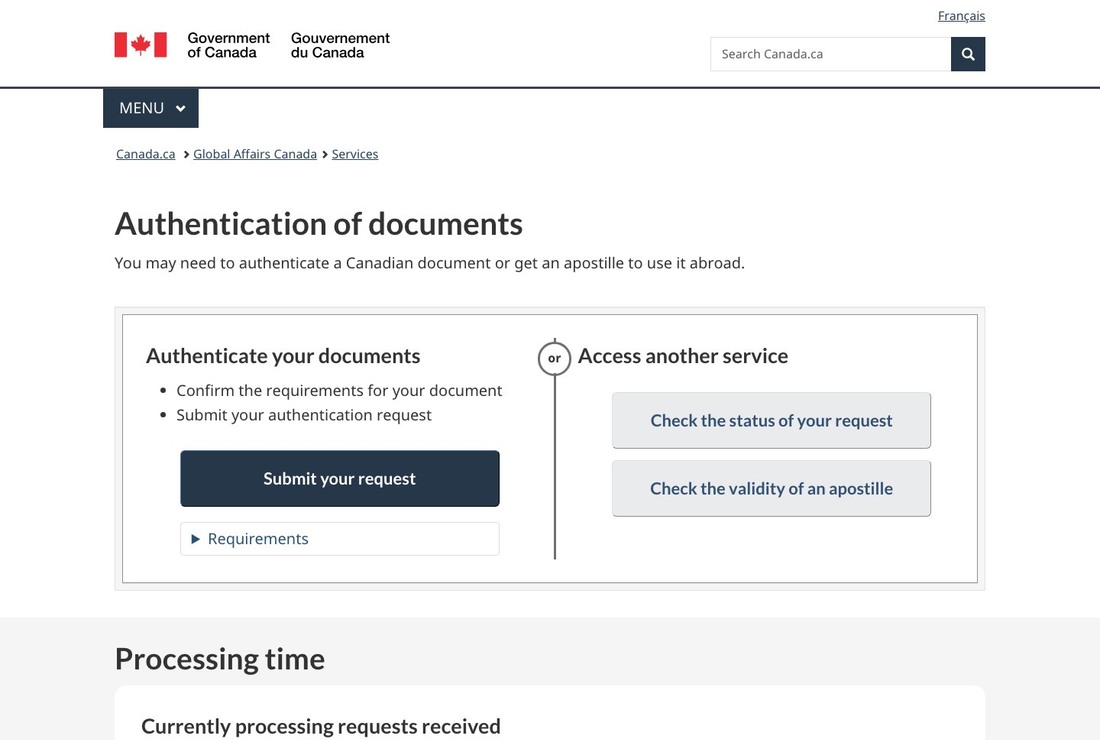Click the Government of Canada wordmark text
Image resolution: width=1100 pixels, height=740 pixels.
(x=288, y=45)
